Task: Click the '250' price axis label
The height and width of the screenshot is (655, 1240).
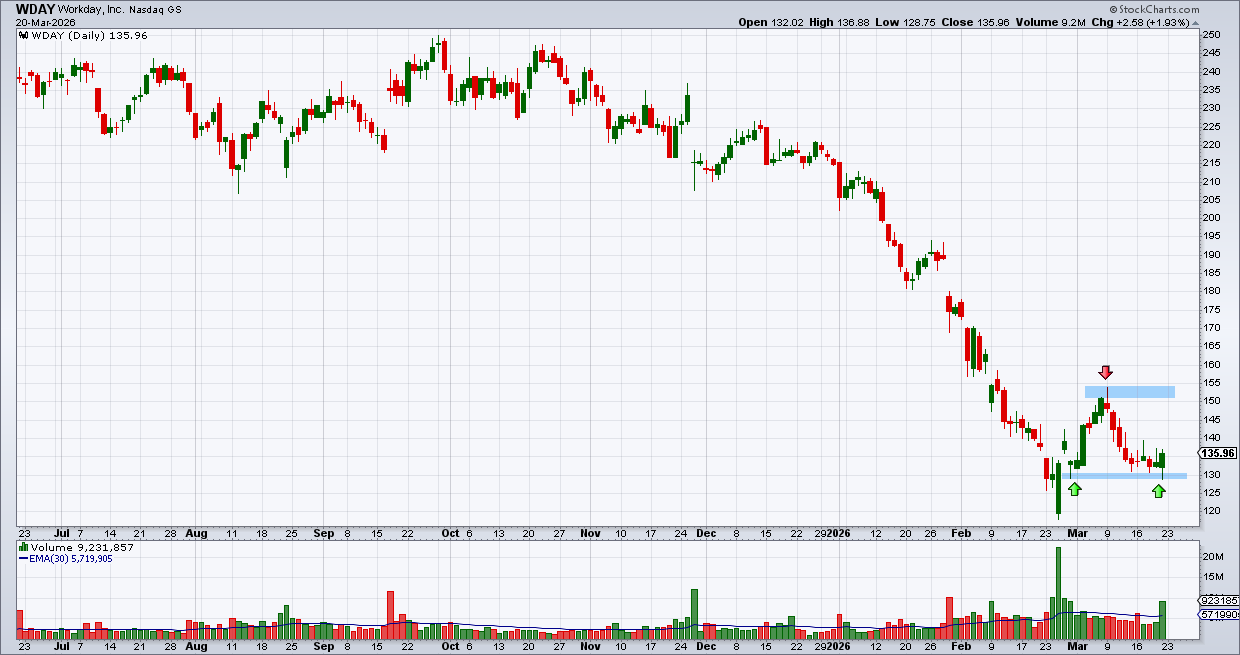Action: (1210, 35)
